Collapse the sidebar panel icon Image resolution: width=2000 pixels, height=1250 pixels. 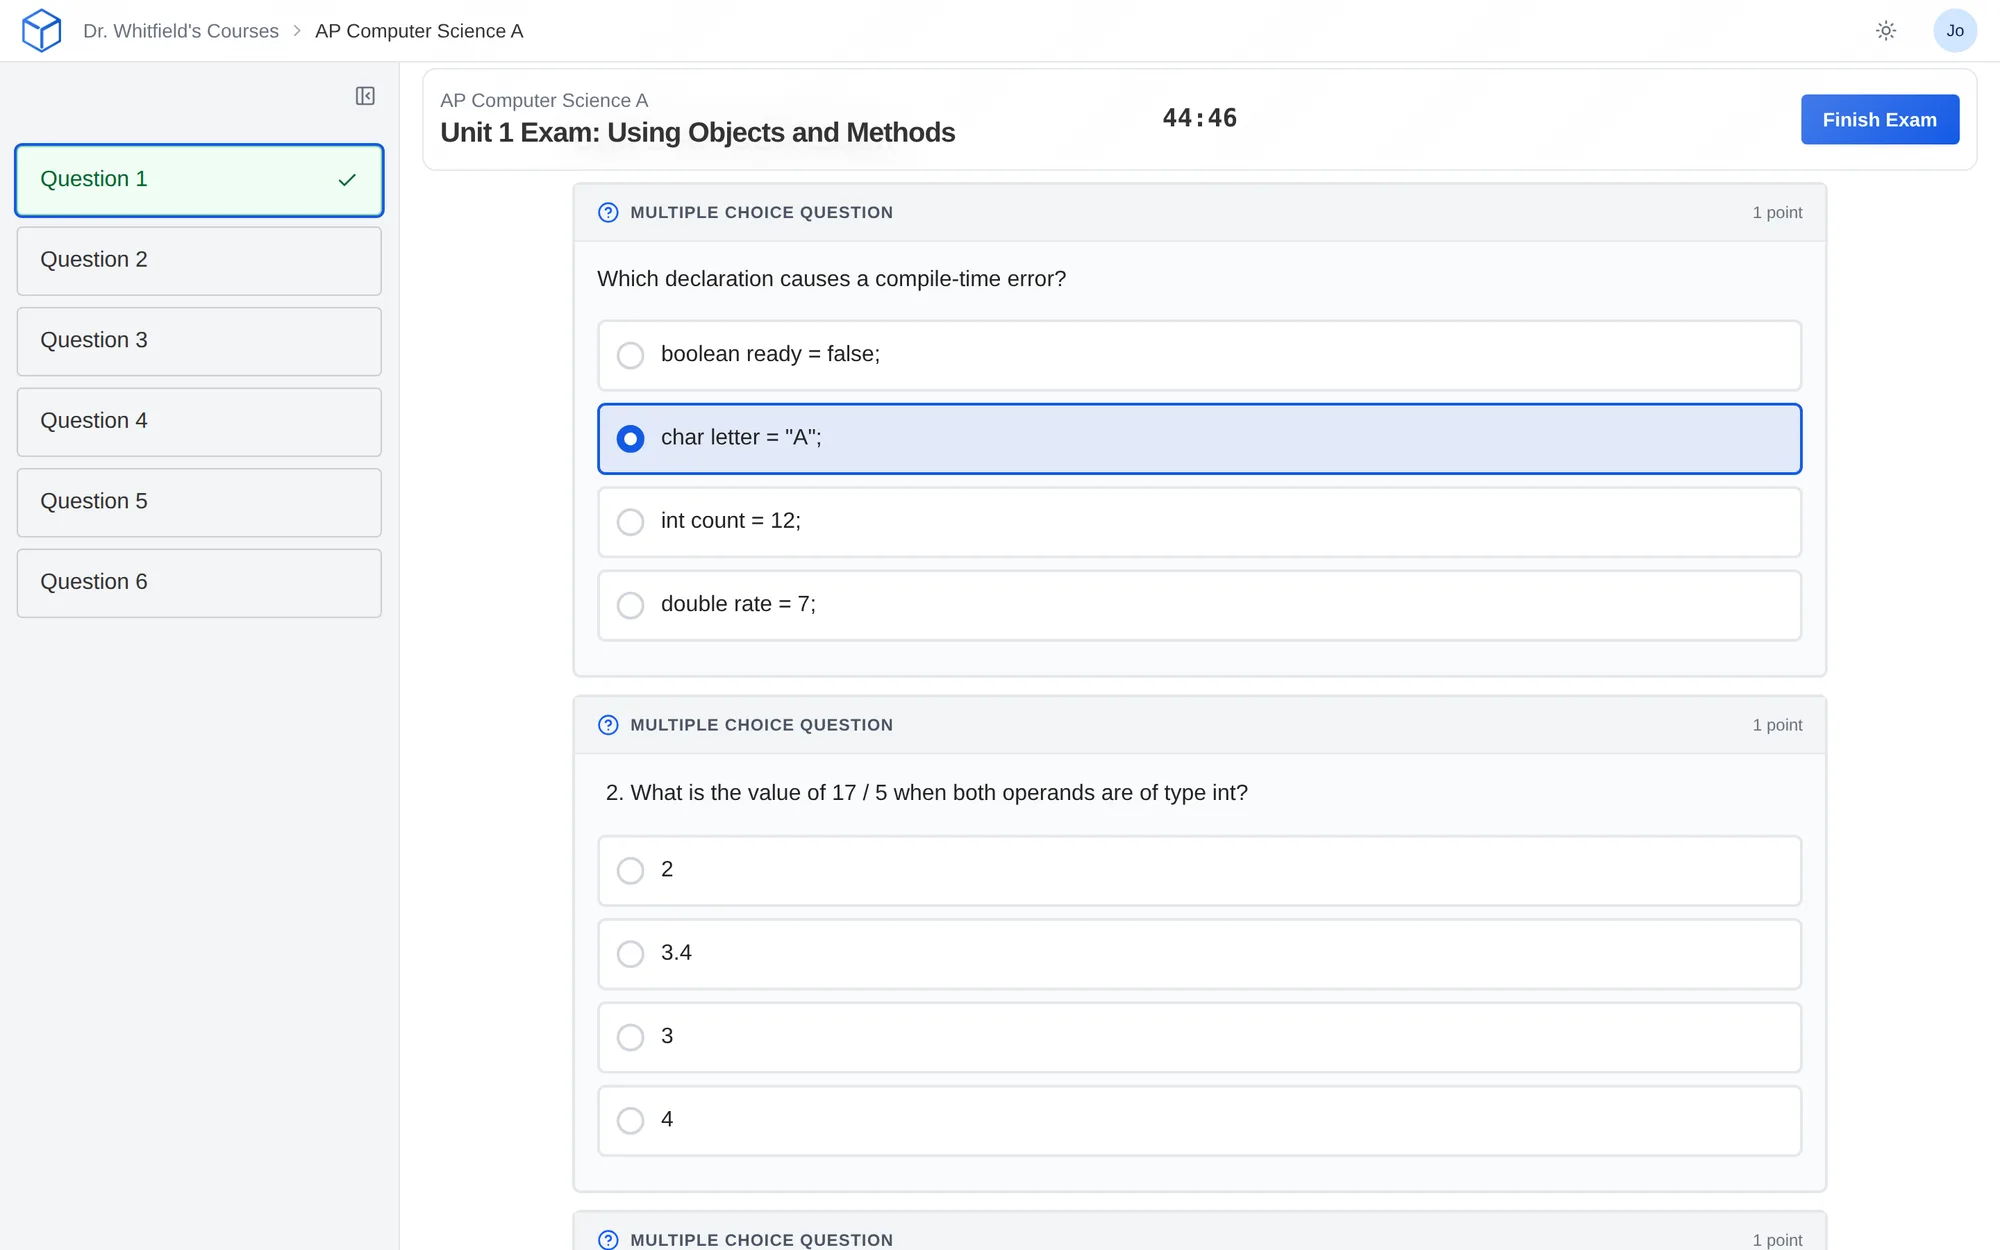coord(365,96)
